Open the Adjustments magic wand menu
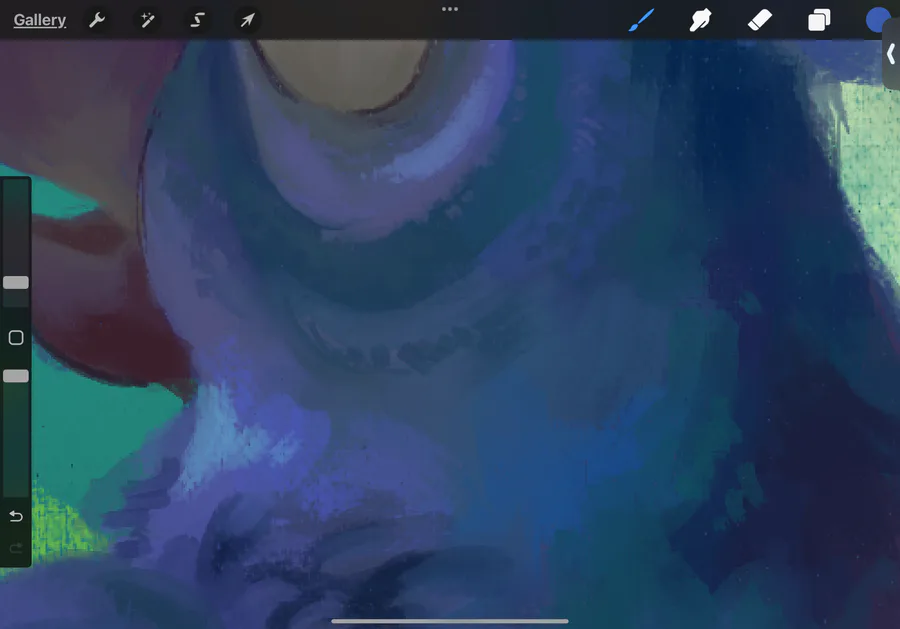 click(x=148, y=20)
